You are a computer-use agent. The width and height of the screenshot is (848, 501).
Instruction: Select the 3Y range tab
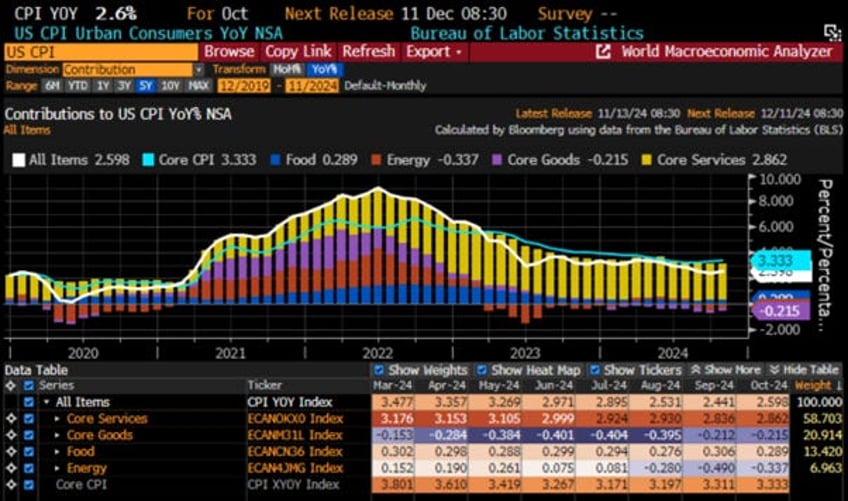[124, 85]
